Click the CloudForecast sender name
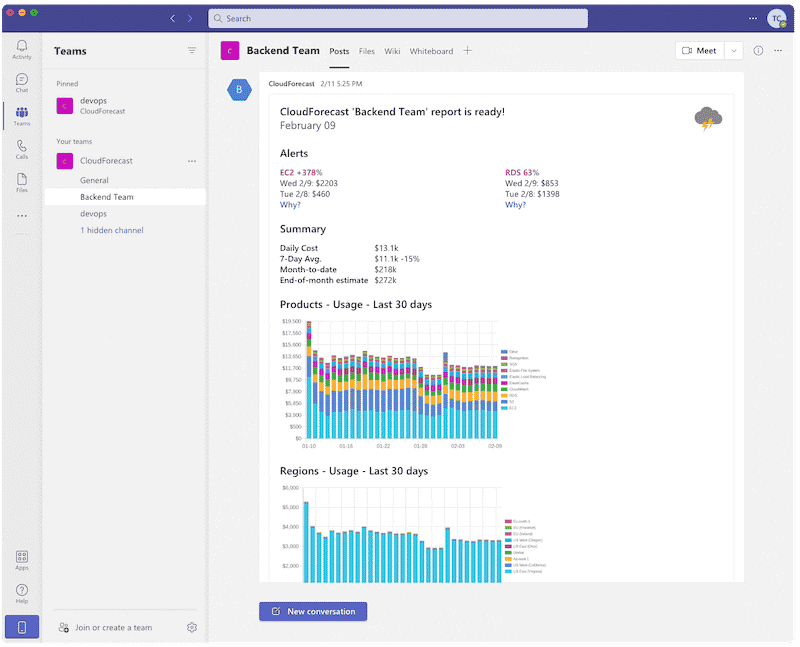The height and width of the screenshot is (647, 800). pyautogui.click(x=291, y=84)
